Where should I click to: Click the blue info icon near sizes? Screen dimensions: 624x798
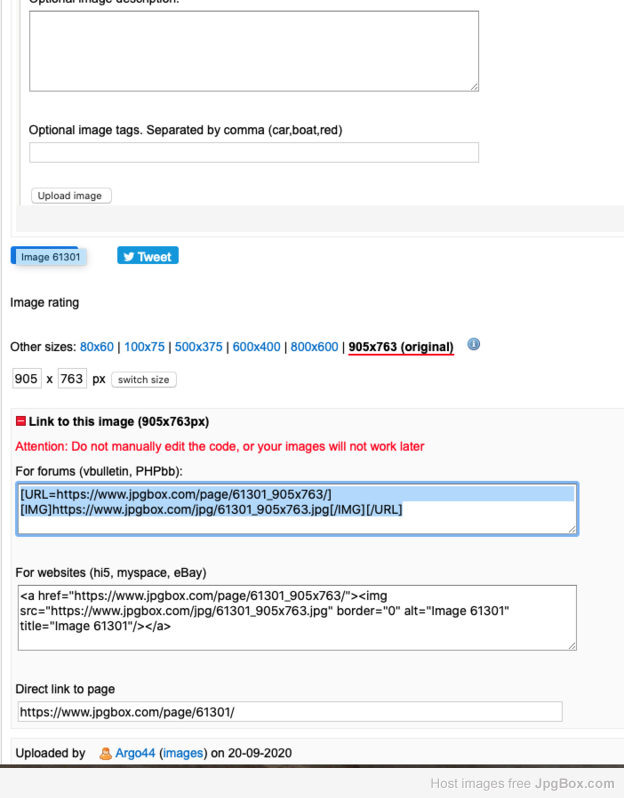click(473, 345)
